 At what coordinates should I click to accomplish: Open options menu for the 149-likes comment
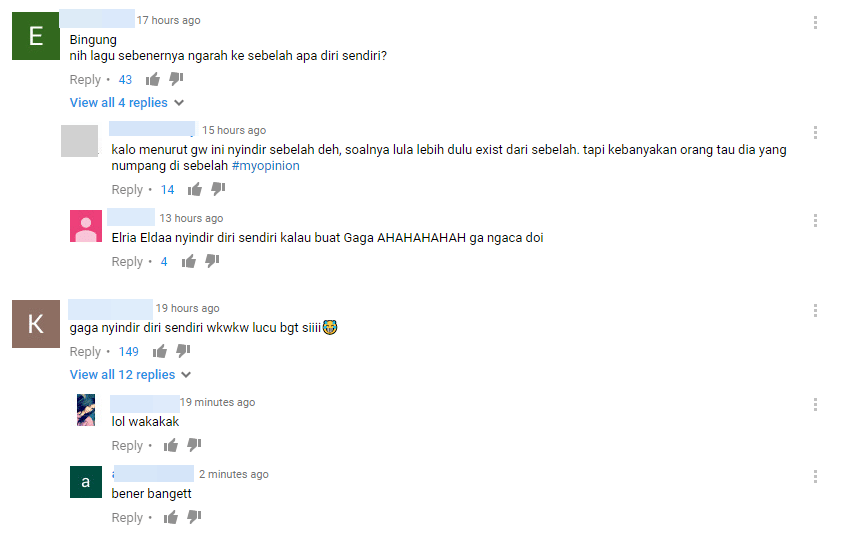815,311
